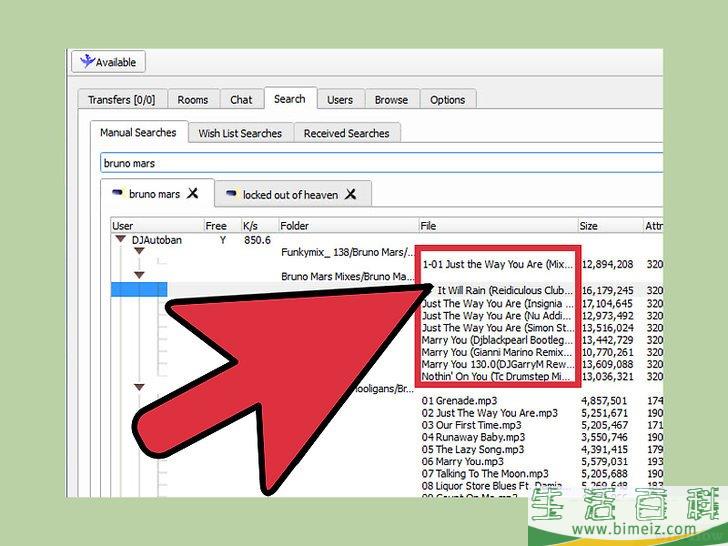Sort by the K/s column header
Screen dimensions: 728x546
(x=260, y=226)
